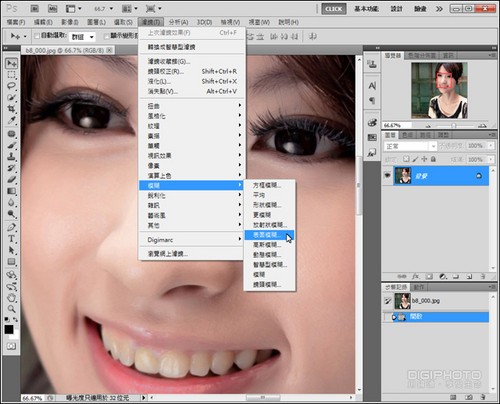Open the Layer Styles panel icon
Screen dimensions: 500x404
372,153
